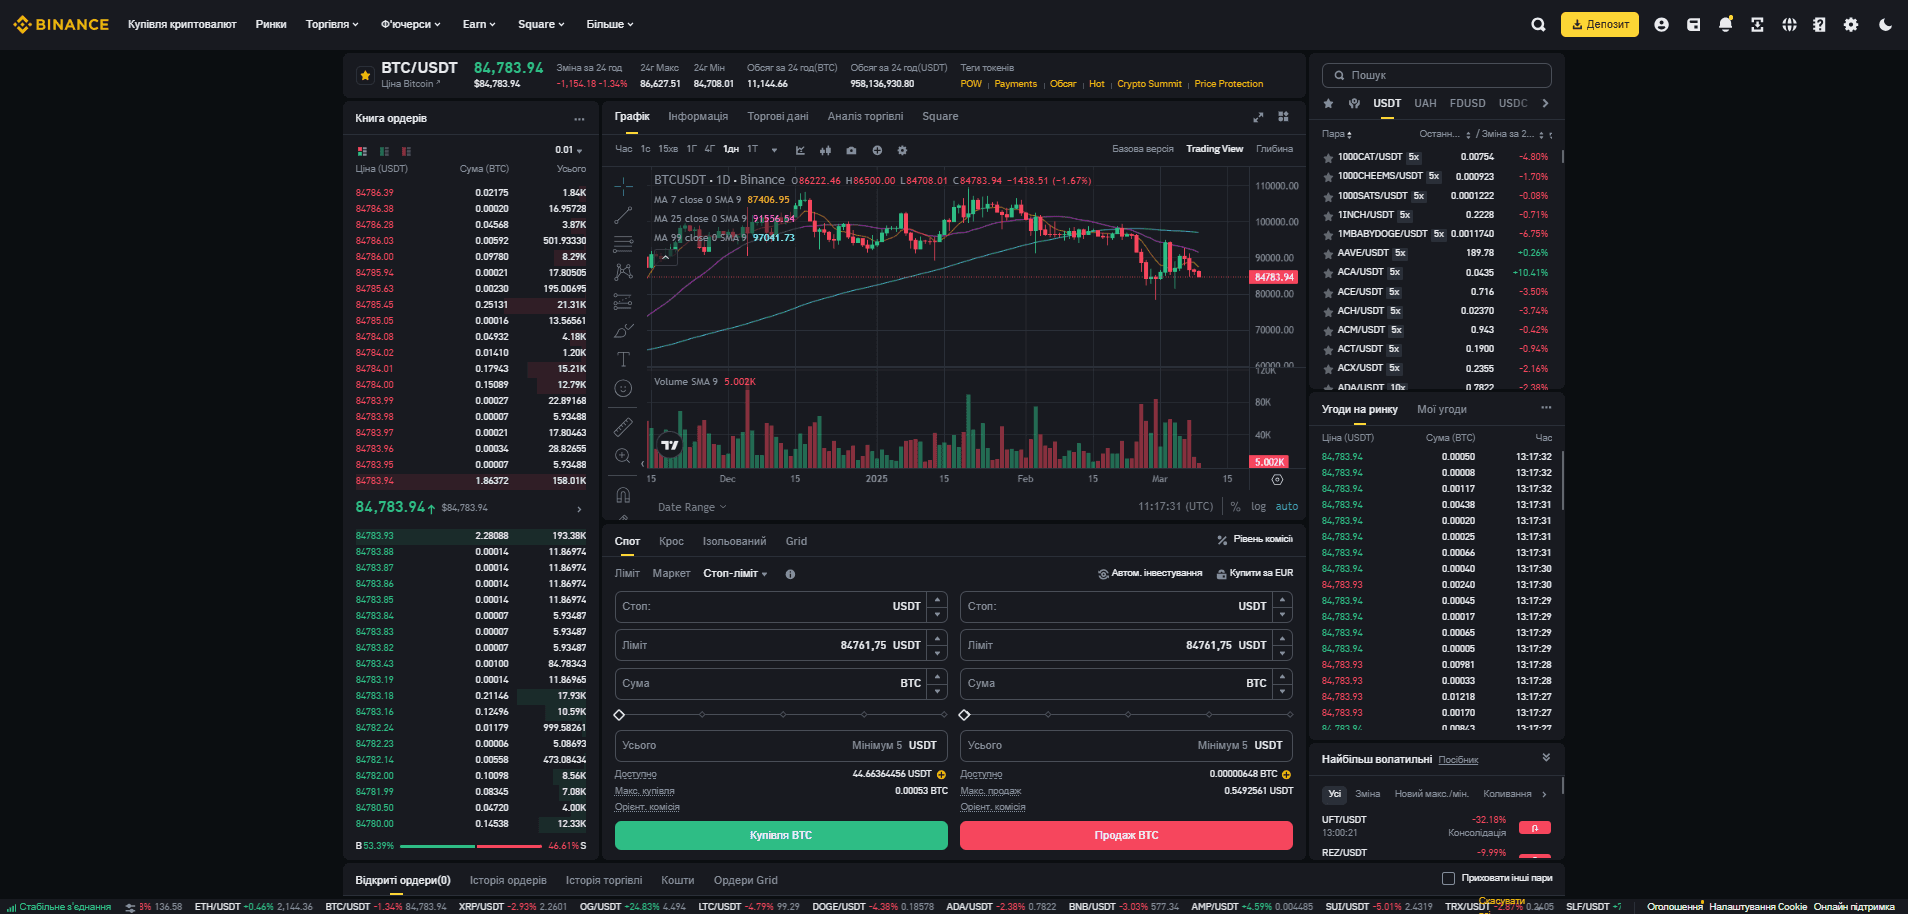Select the ruler measure tool
Screen dimensions: 1908x914
623,427
